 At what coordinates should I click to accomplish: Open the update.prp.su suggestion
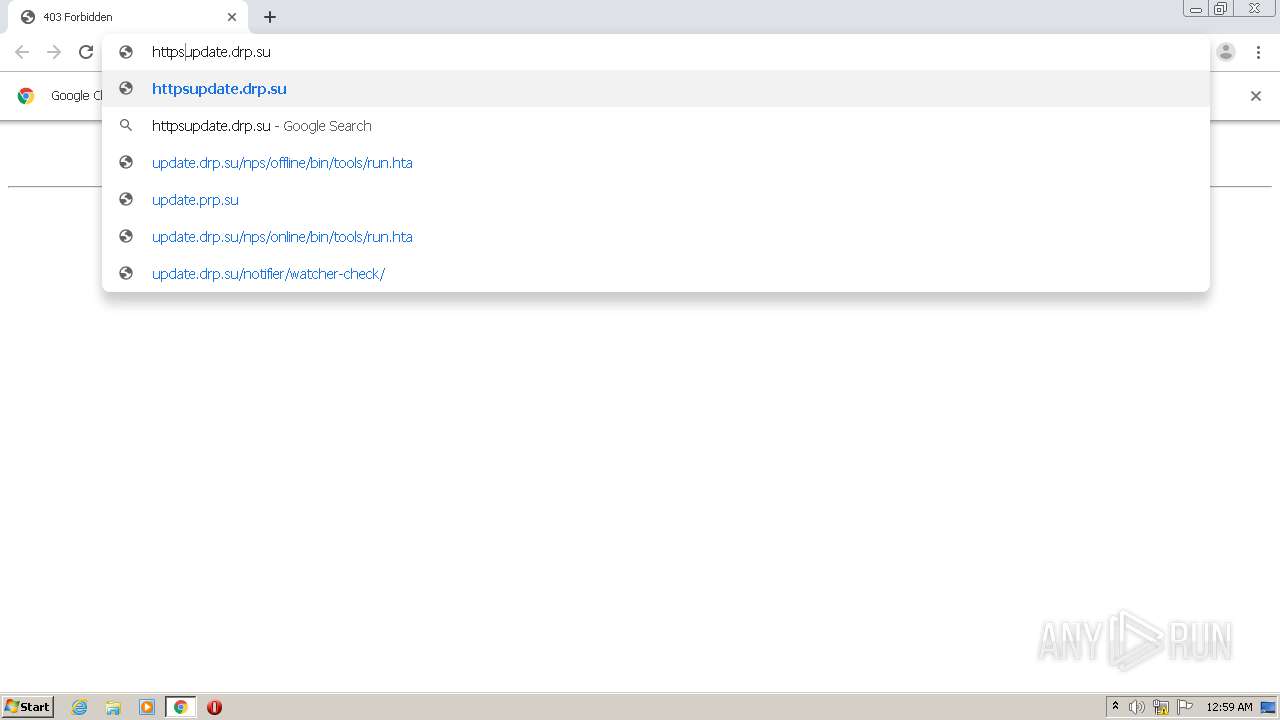(656, 200)
